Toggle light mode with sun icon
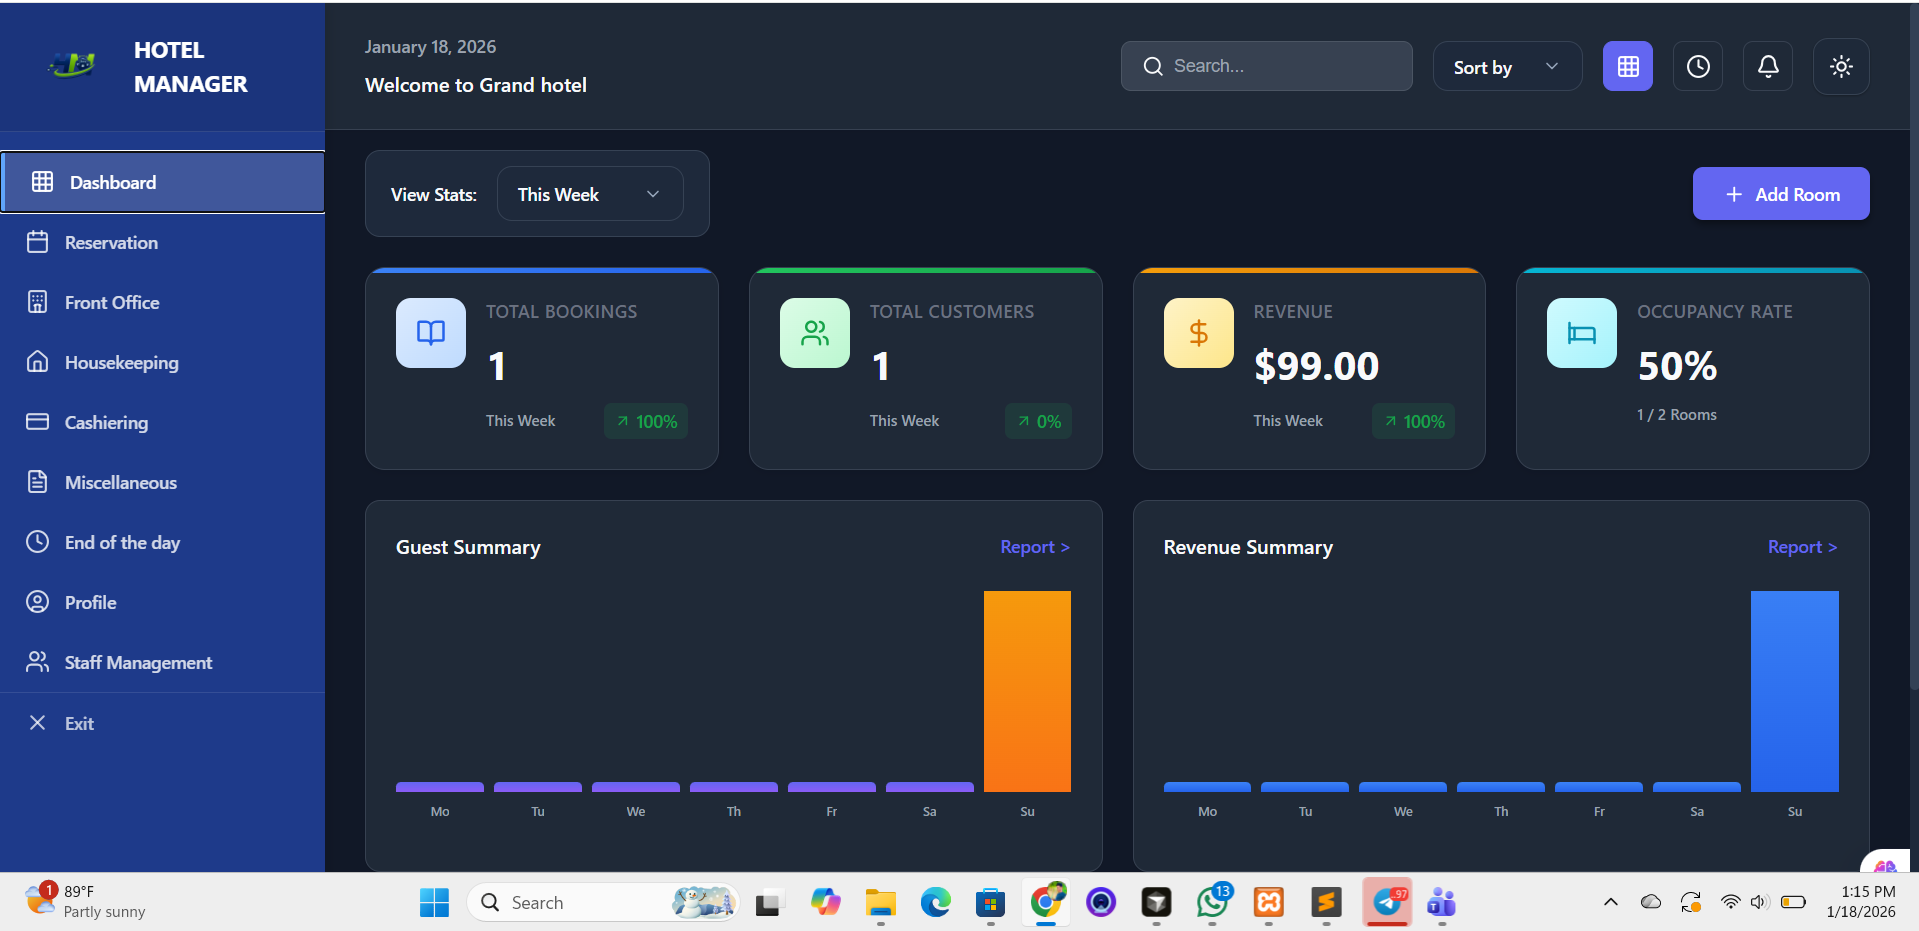This screenshot has width=1919, height=931. point(1840,66)
